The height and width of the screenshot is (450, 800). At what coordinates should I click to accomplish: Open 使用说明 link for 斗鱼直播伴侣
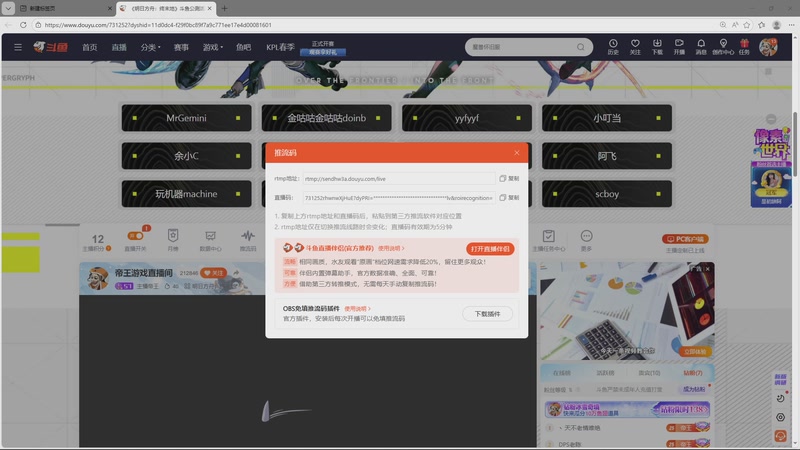click(391, 248)
